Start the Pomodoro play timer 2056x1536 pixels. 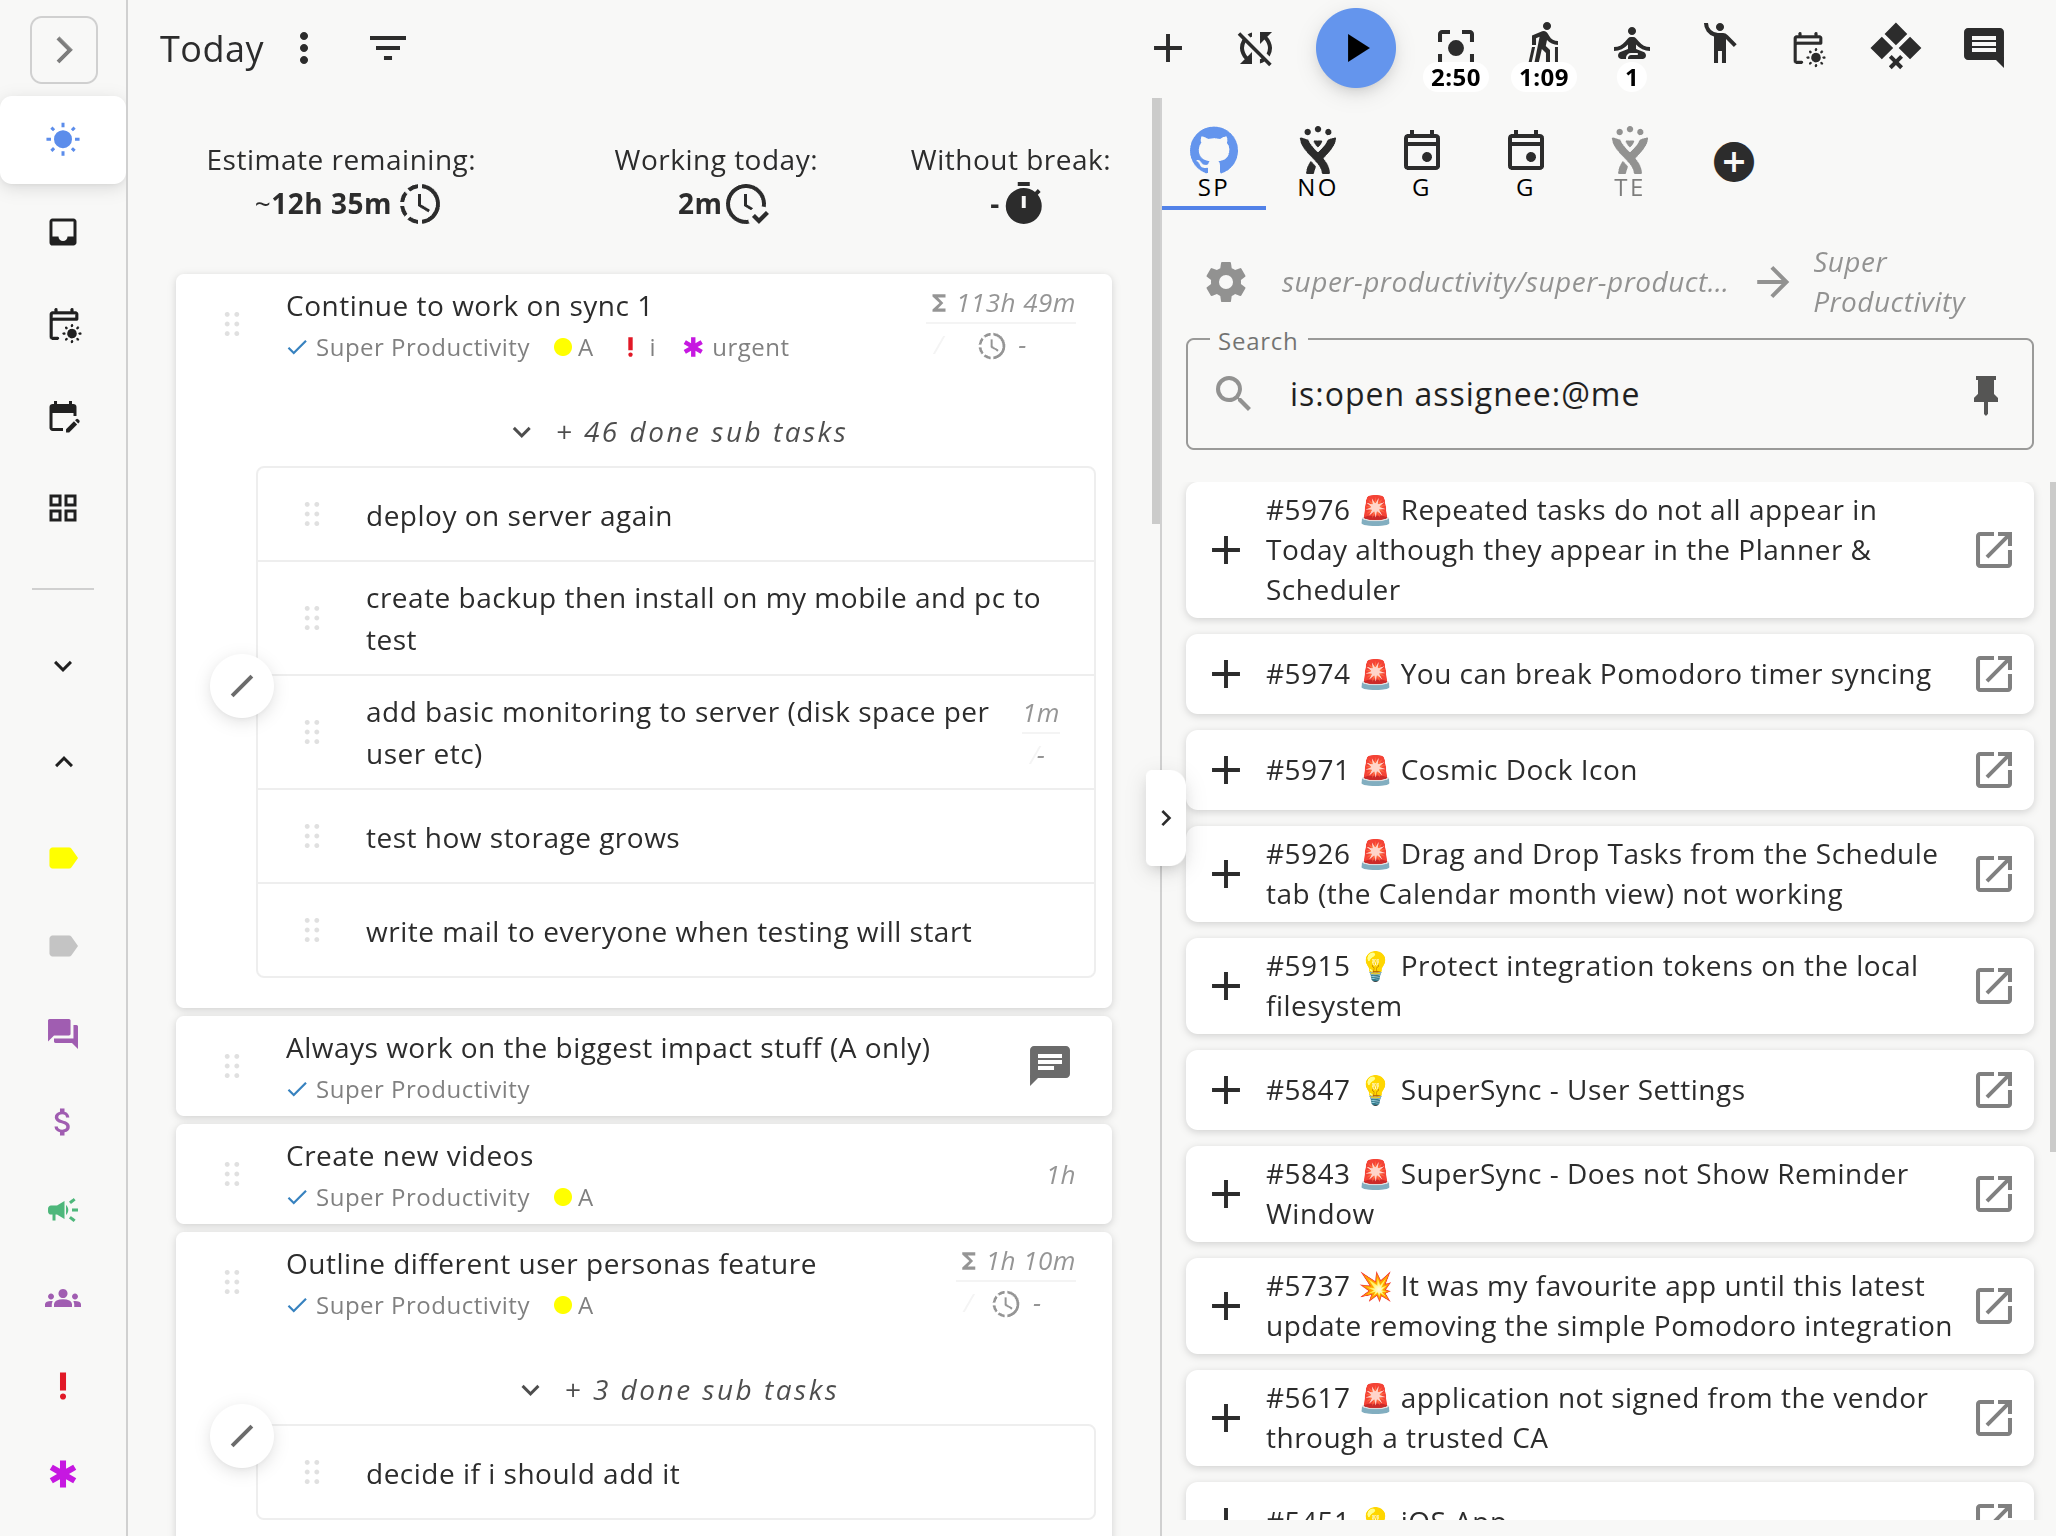click(1355, 47)
